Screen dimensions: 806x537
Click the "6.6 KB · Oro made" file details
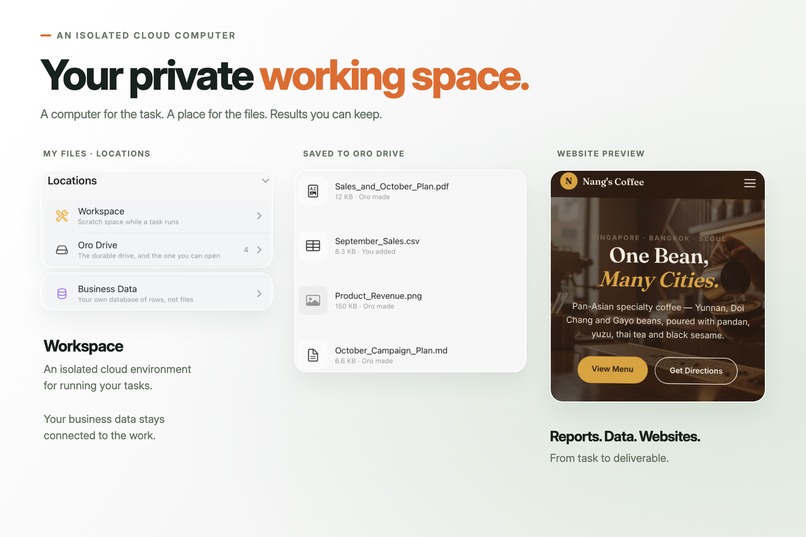point(364,361)
